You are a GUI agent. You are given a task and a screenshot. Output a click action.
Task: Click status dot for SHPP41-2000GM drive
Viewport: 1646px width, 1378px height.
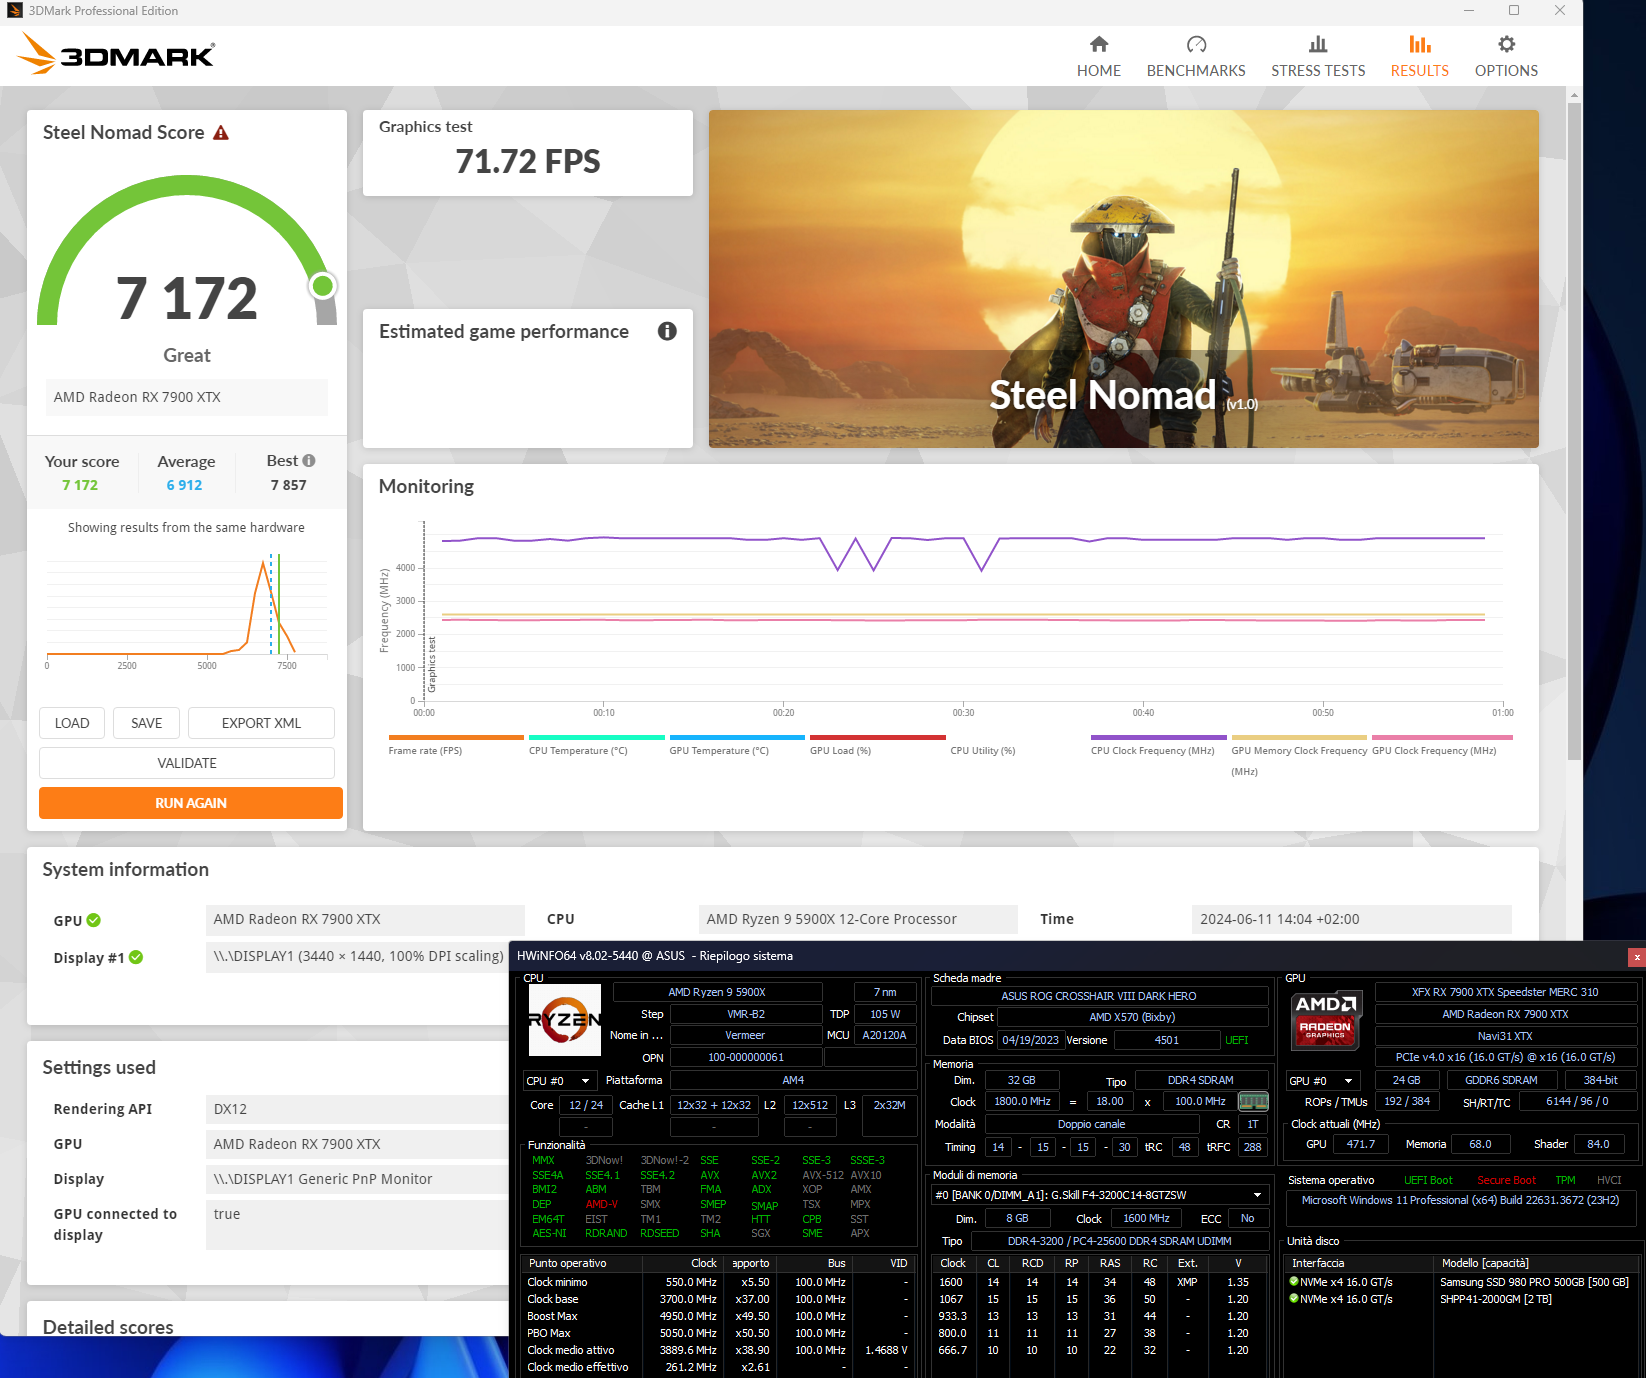tap(1294, 1298)
